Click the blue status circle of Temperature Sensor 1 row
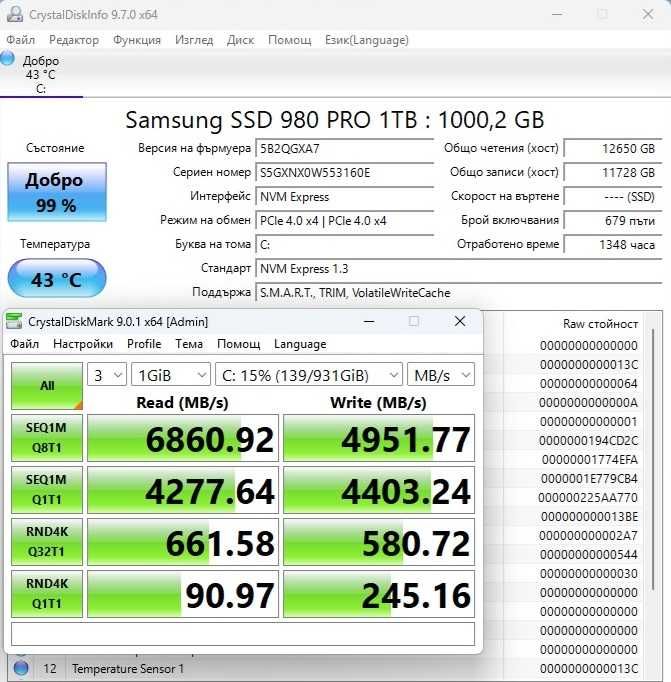The image size is (671, 682). click(21, 668)
